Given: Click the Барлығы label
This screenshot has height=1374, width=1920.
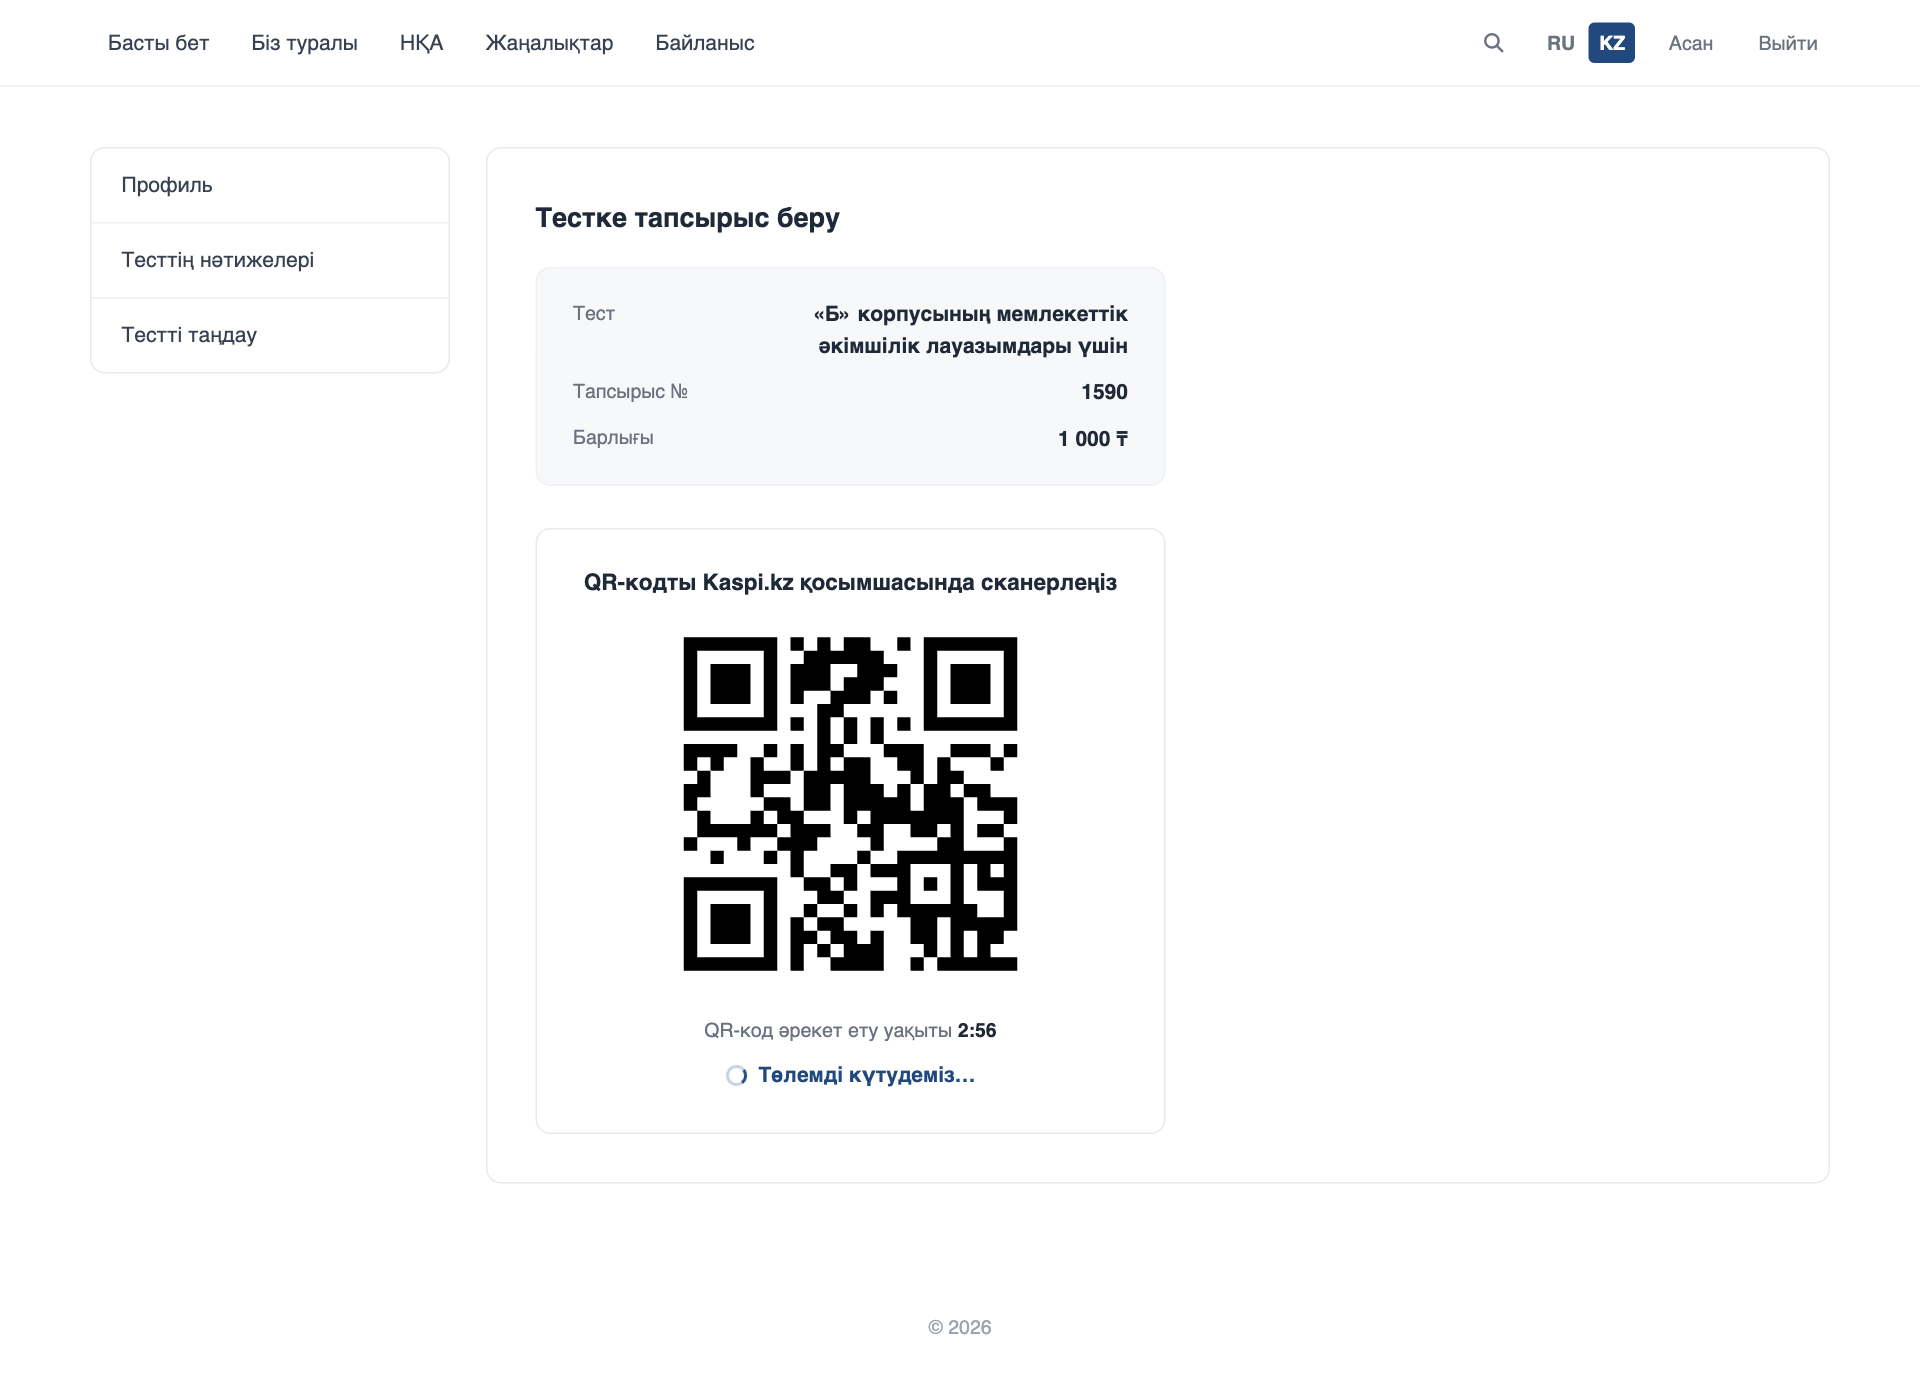Looking at the screenshot, I should pos(613,437).
